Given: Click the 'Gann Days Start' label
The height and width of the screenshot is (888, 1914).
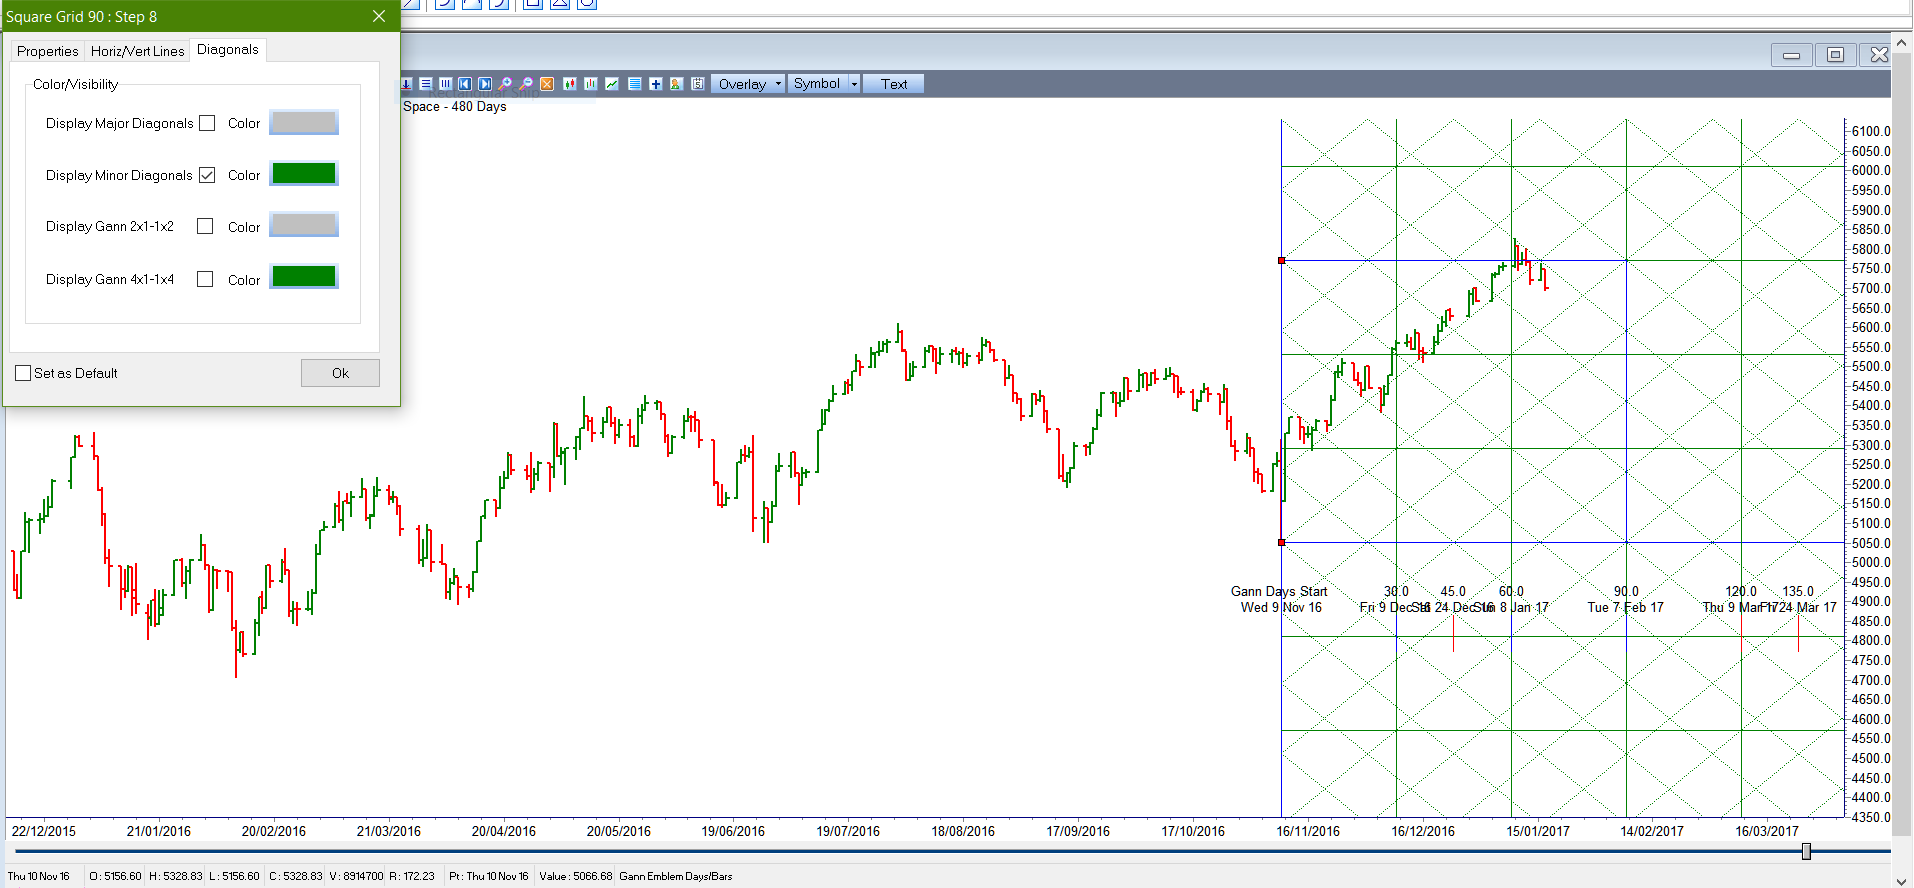Looking at the screenshot, I should point(1279,591).
